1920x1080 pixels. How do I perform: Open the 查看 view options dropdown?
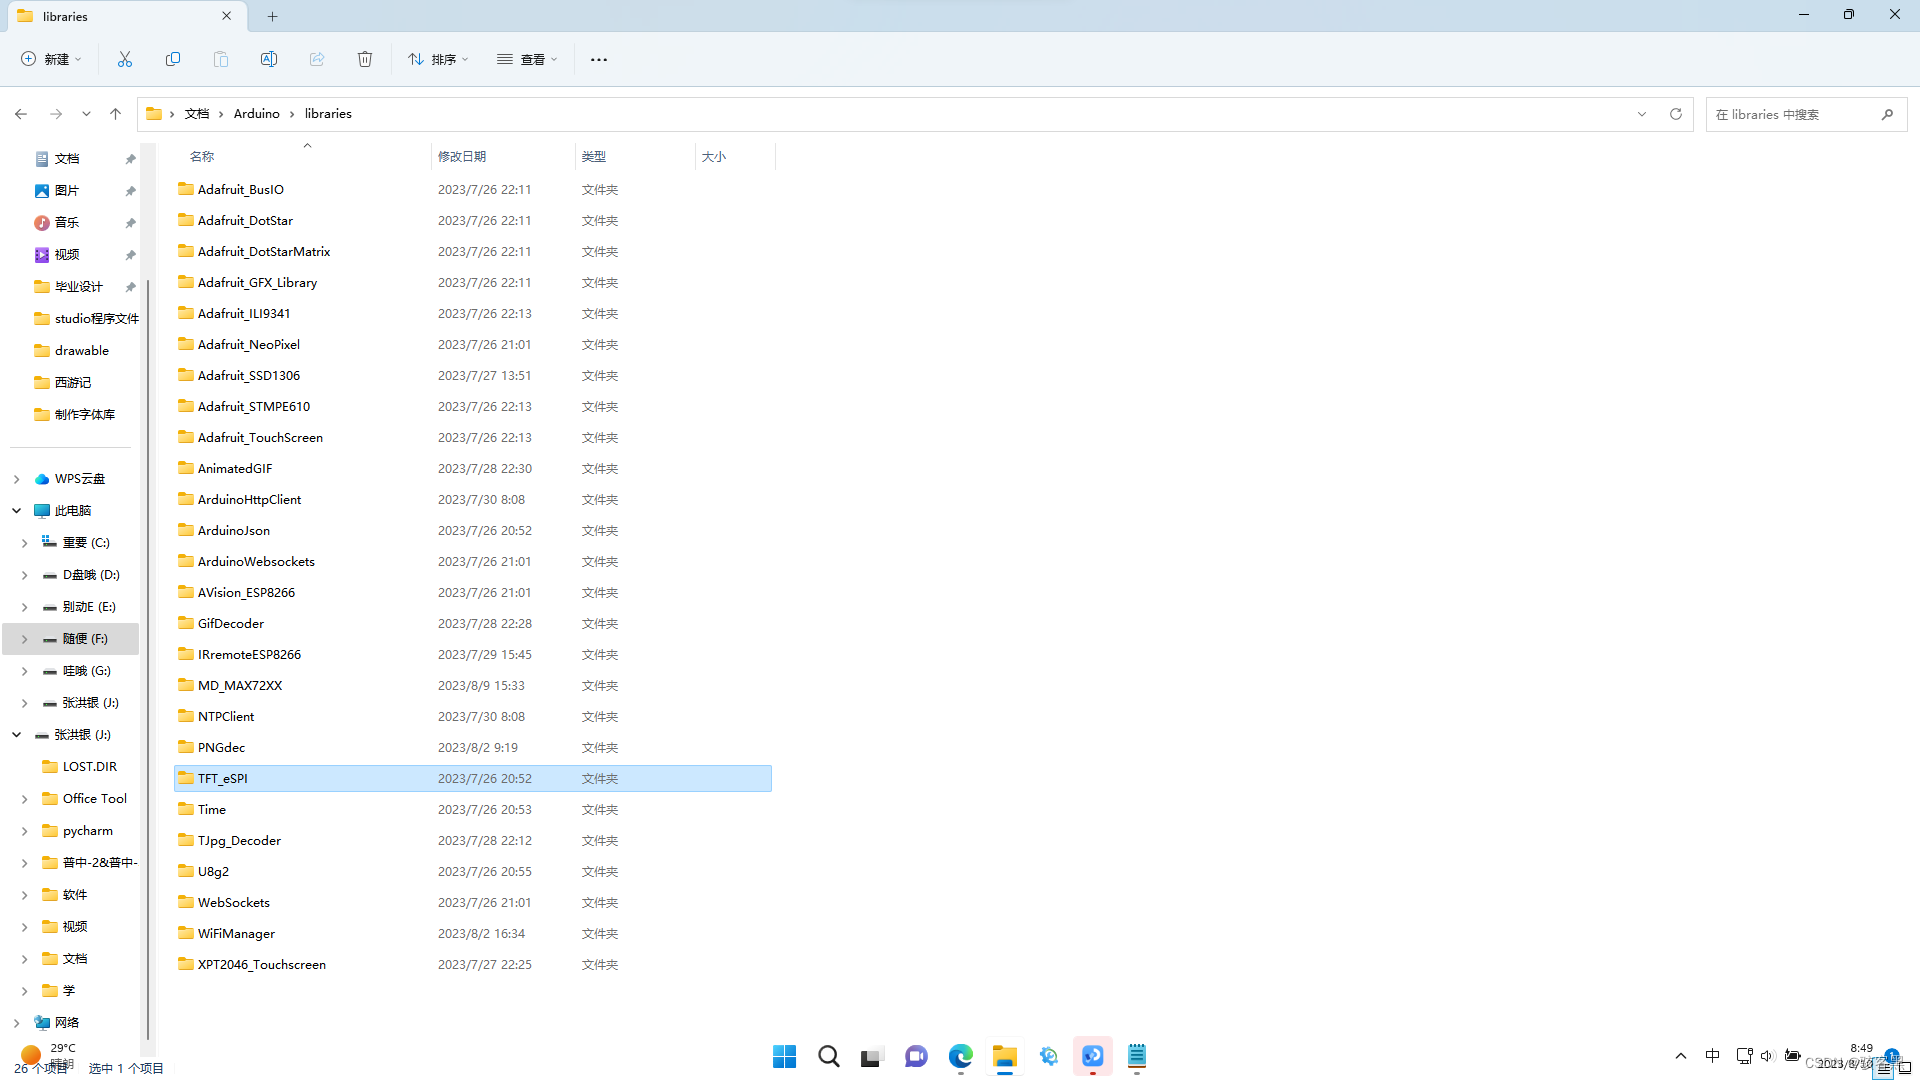[x=527, y=59]
